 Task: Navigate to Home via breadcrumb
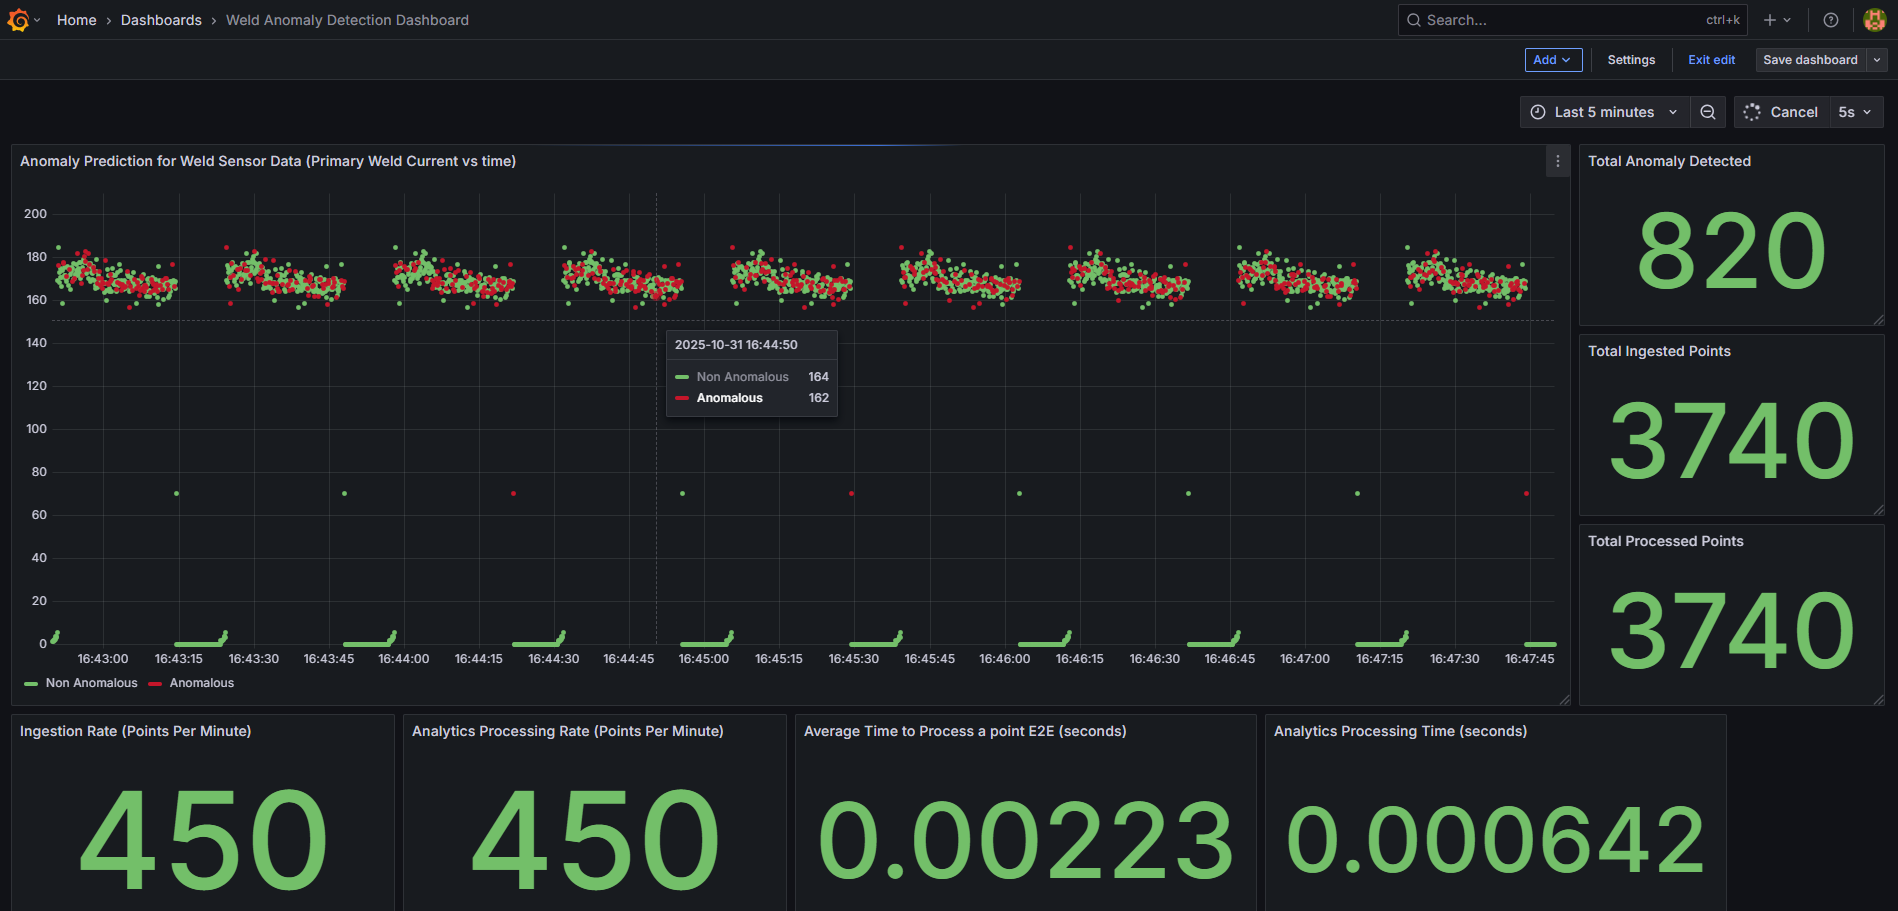(x=76, y=20)
